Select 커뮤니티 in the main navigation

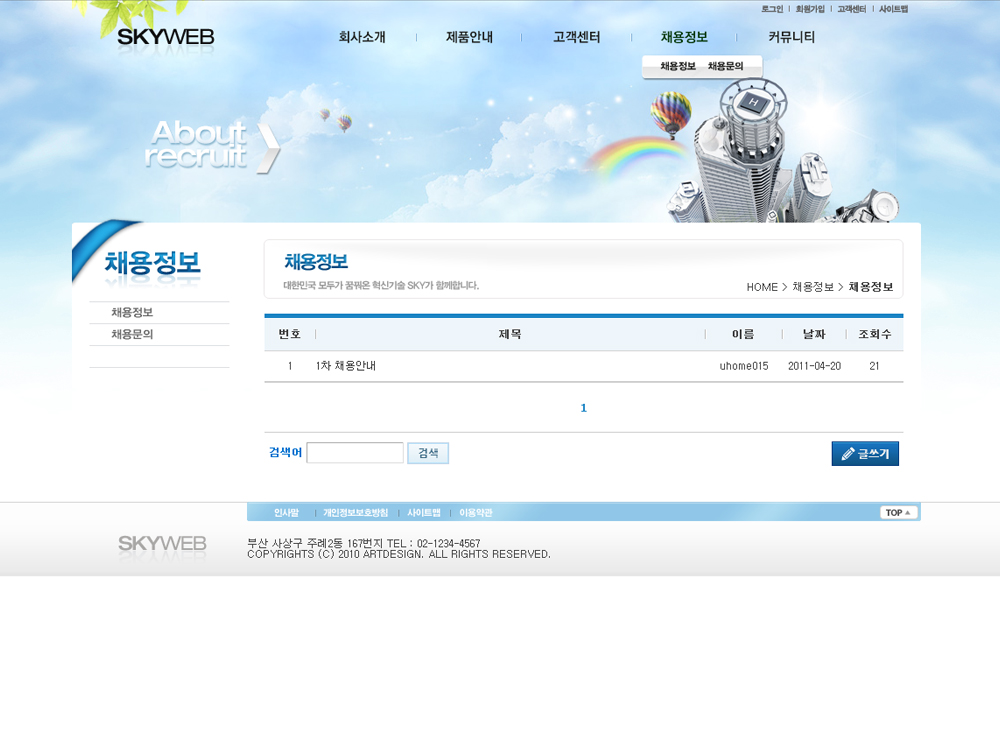click(791, 37)
